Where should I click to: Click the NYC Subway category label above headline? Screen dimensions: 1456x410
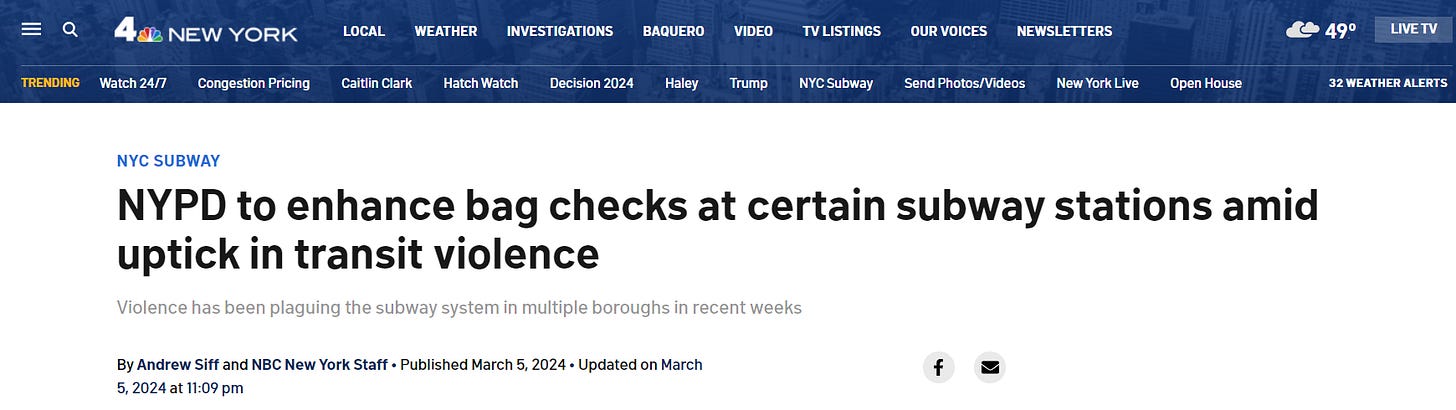[x=168, y=161]
